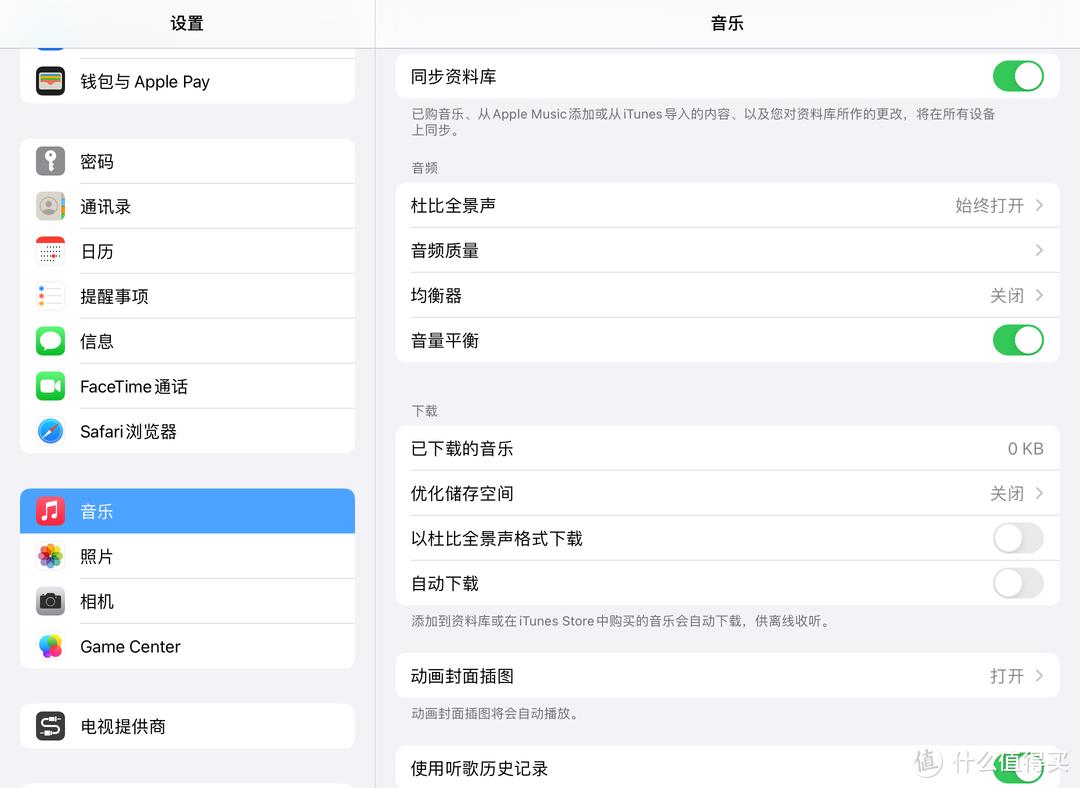Click the 日历 icon in sidebar
Image resolution: width=1080 pixels, height=788 pixels.
click(x=50, y=251)
